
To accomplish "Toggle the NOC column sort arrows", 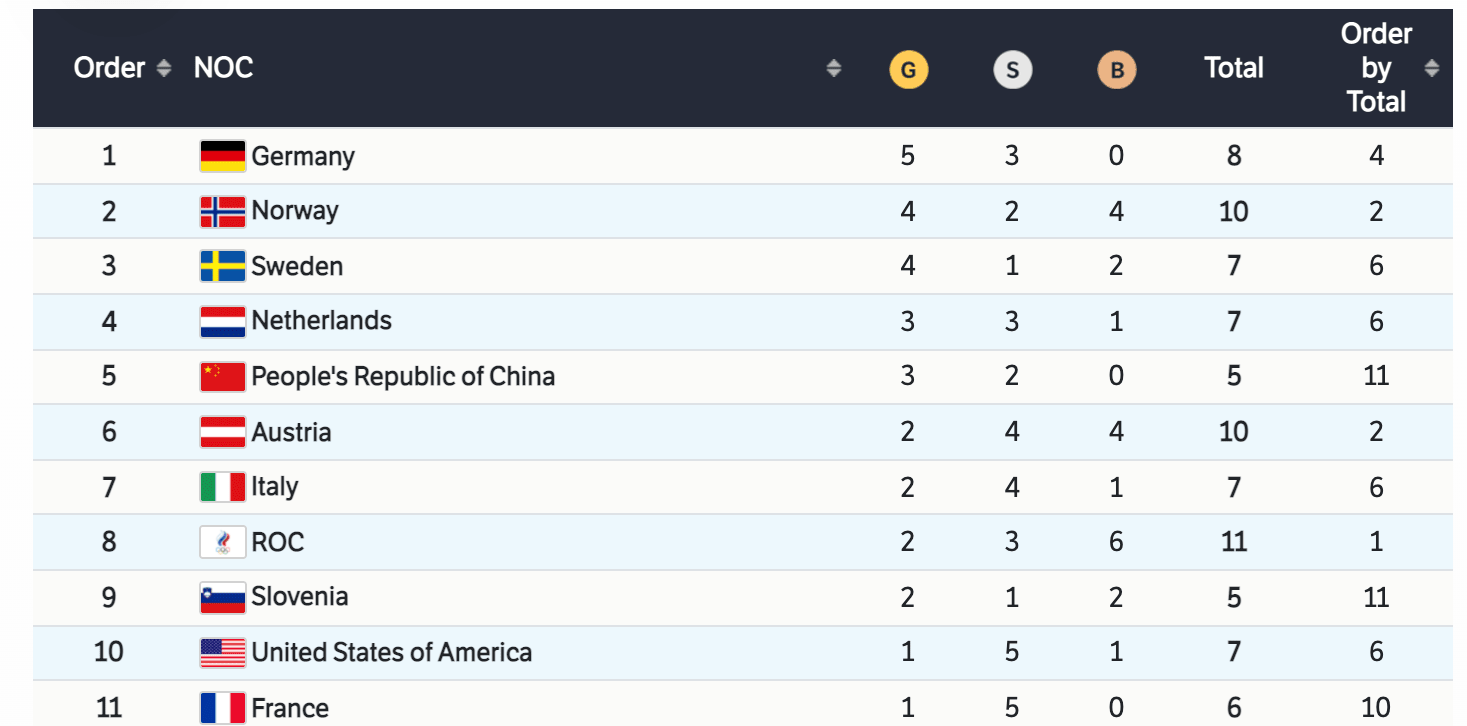I will (833, 68).
